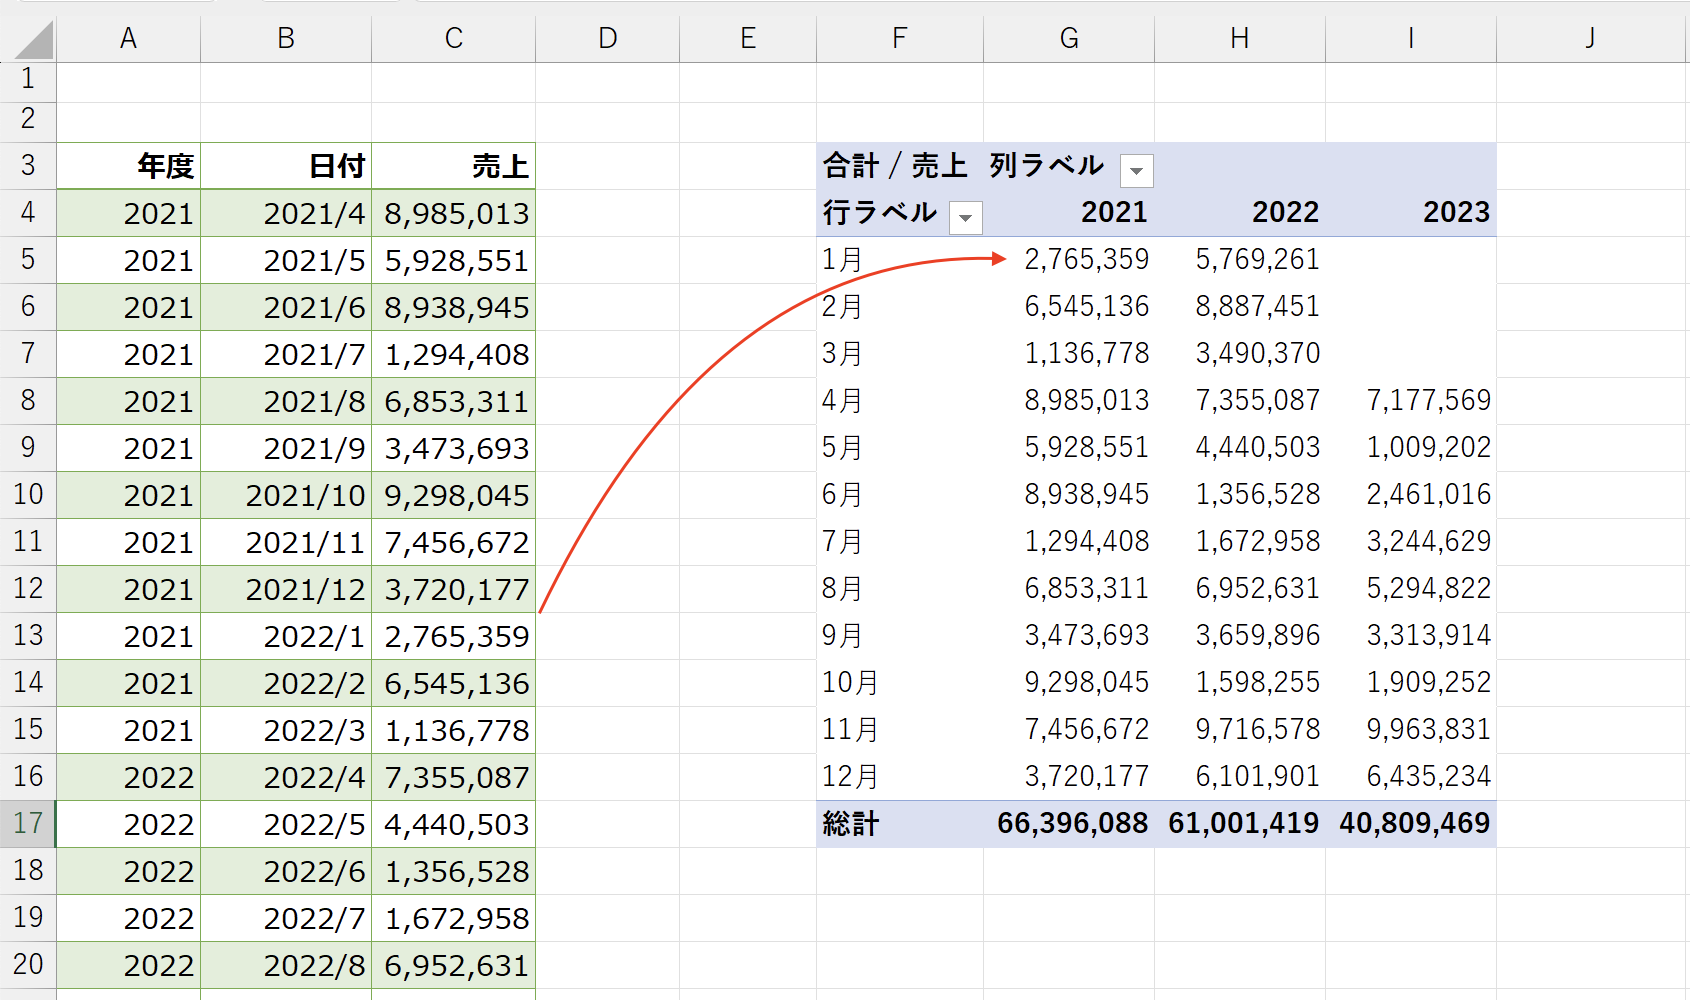Click the 総計 label in pivot table
Image resolution: width=1690 pixels, height=1000 pixels.
[851, 824]
